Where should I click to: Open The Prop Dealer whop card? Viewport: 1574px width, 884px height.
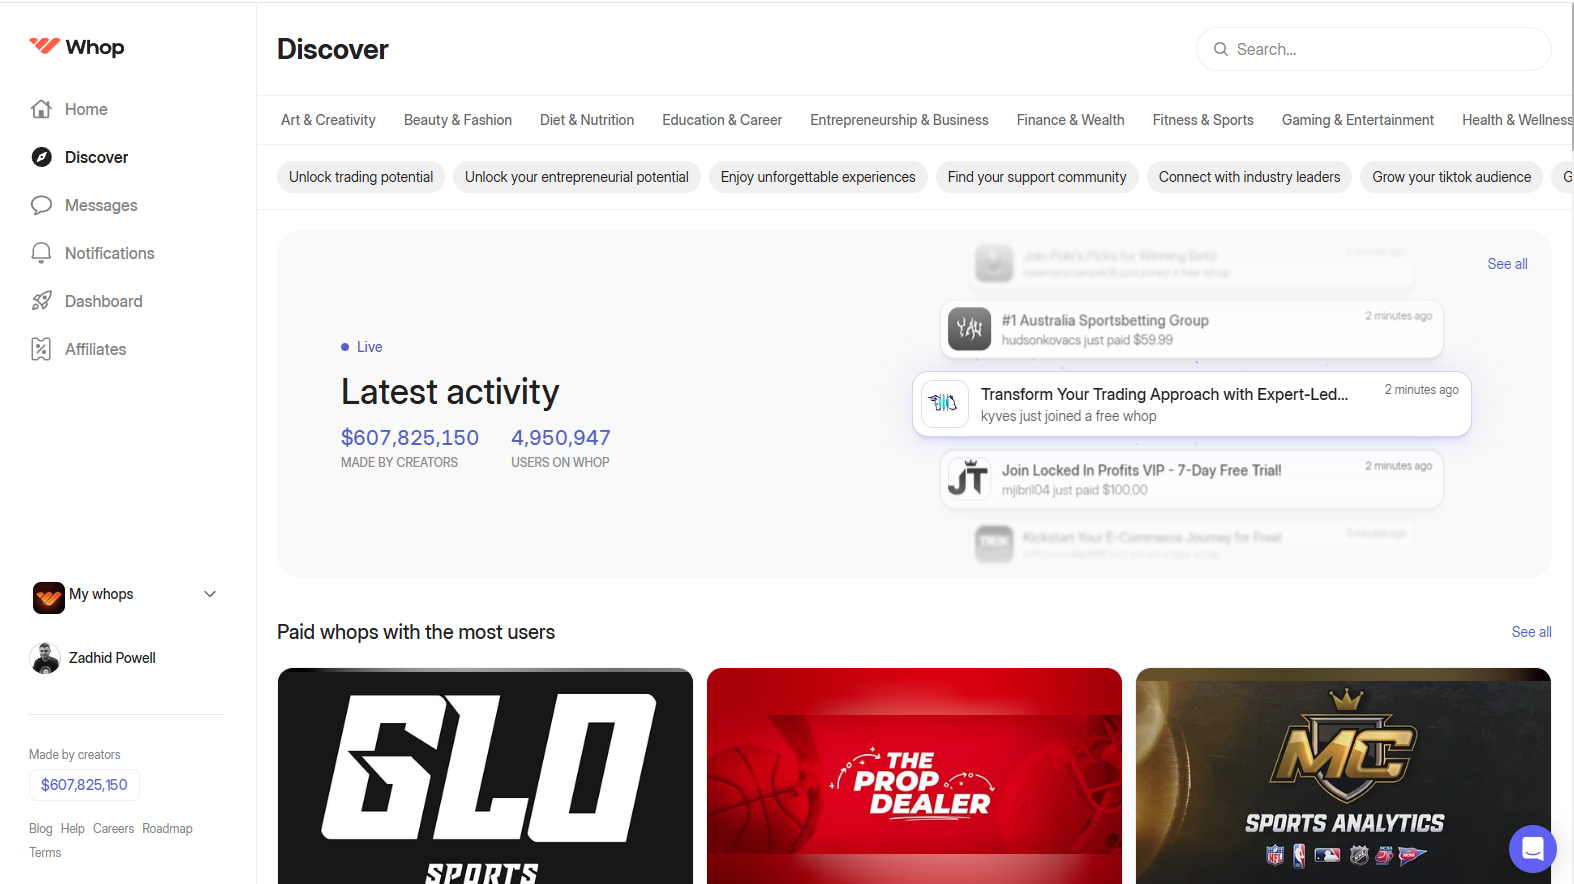tap(914, 776)
